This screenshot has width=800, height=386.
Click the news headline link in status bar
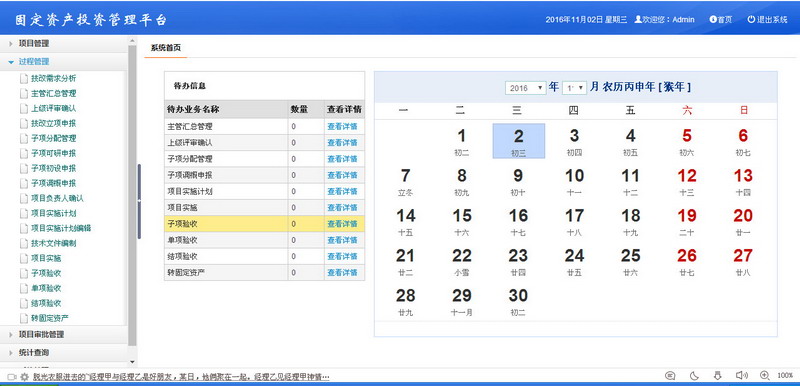coord(181,377)
